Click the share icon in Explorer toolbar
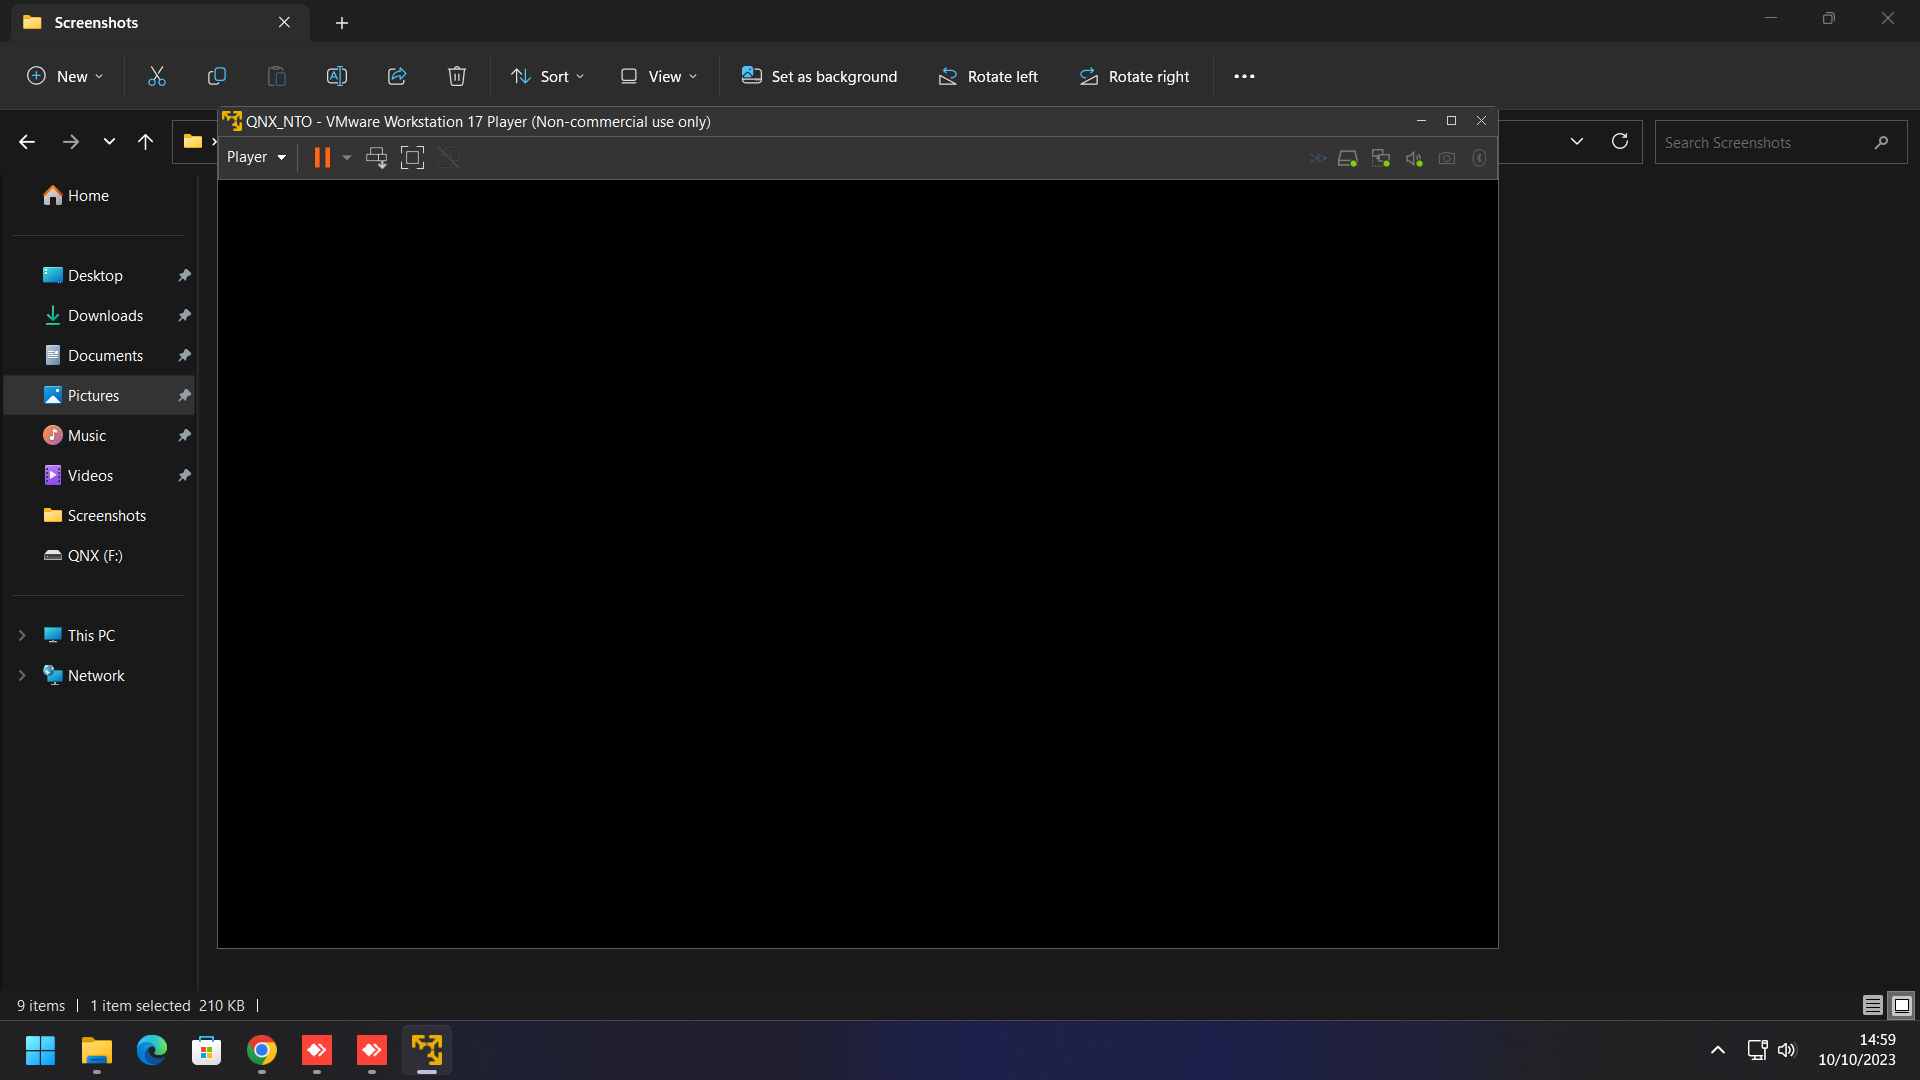 coord(397,76)
